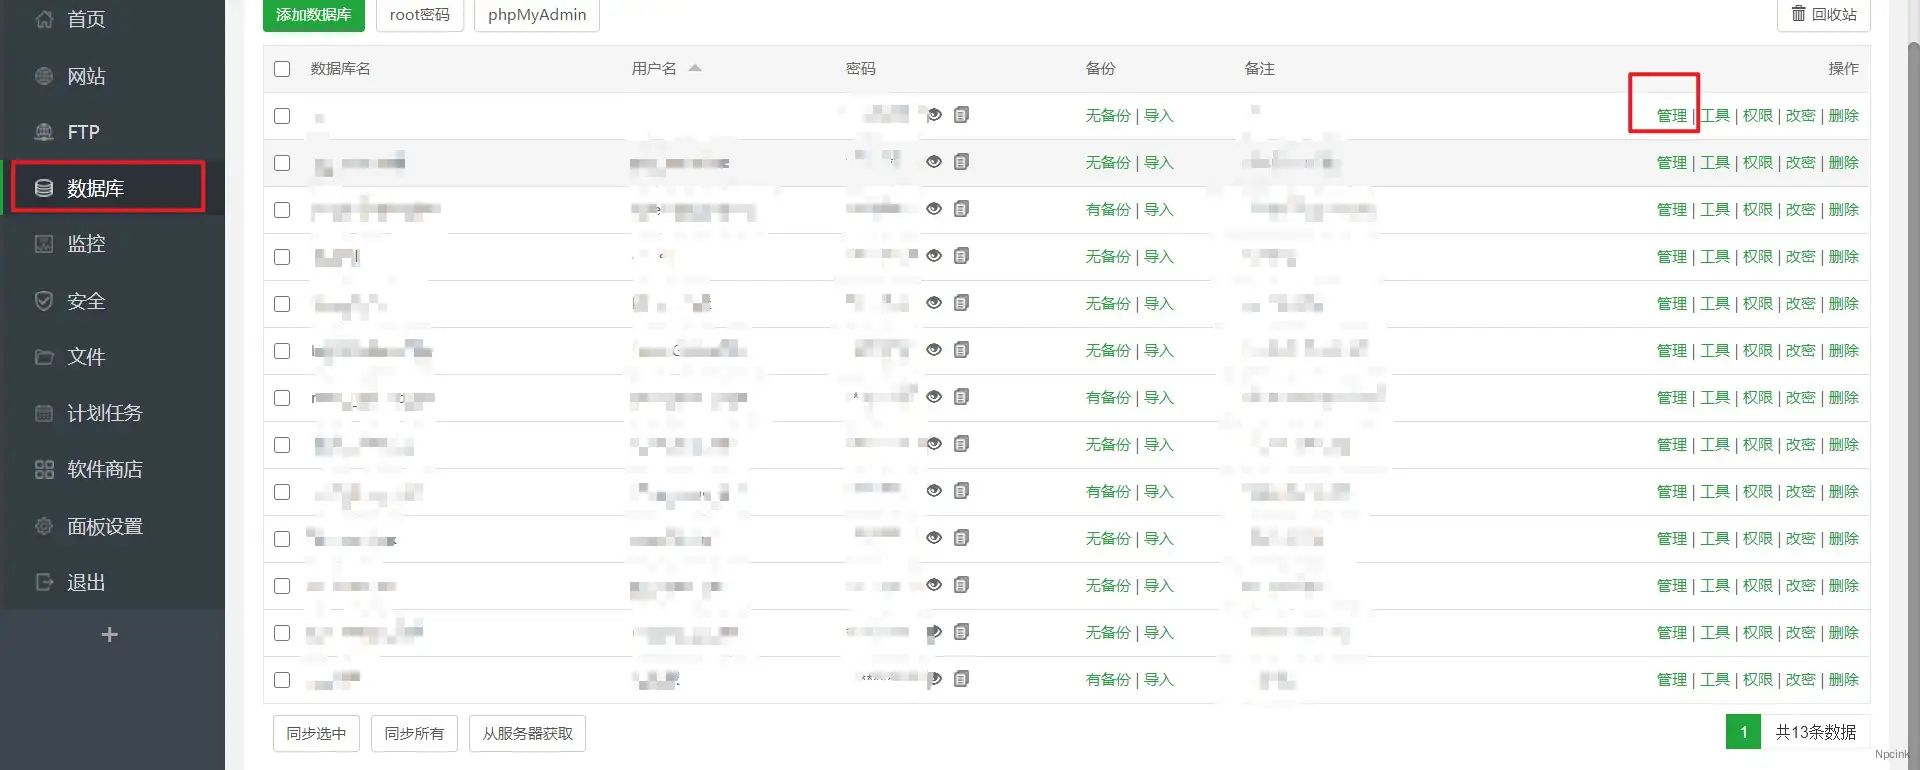Check the twelfth database row checkbox

282,633
